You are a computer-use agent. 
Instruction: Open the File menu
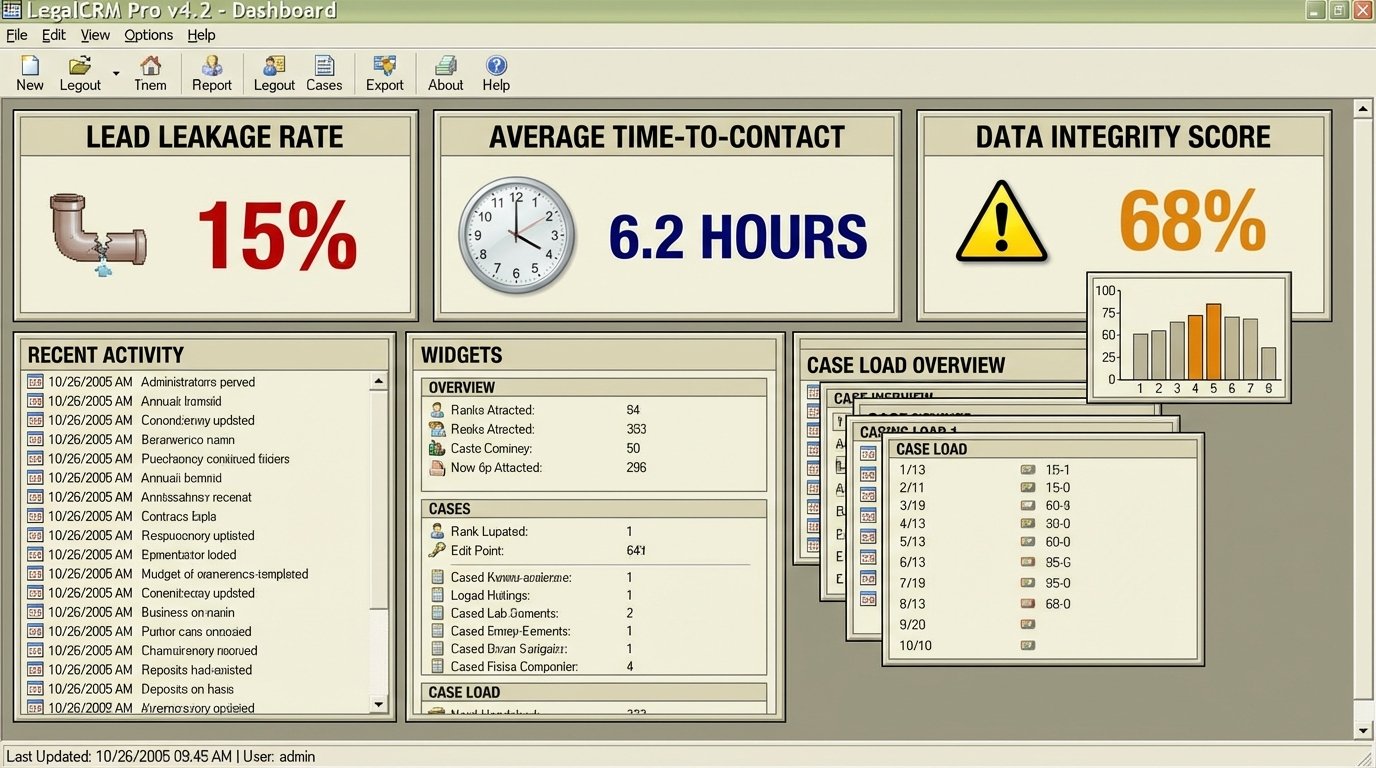click(16, 34)
